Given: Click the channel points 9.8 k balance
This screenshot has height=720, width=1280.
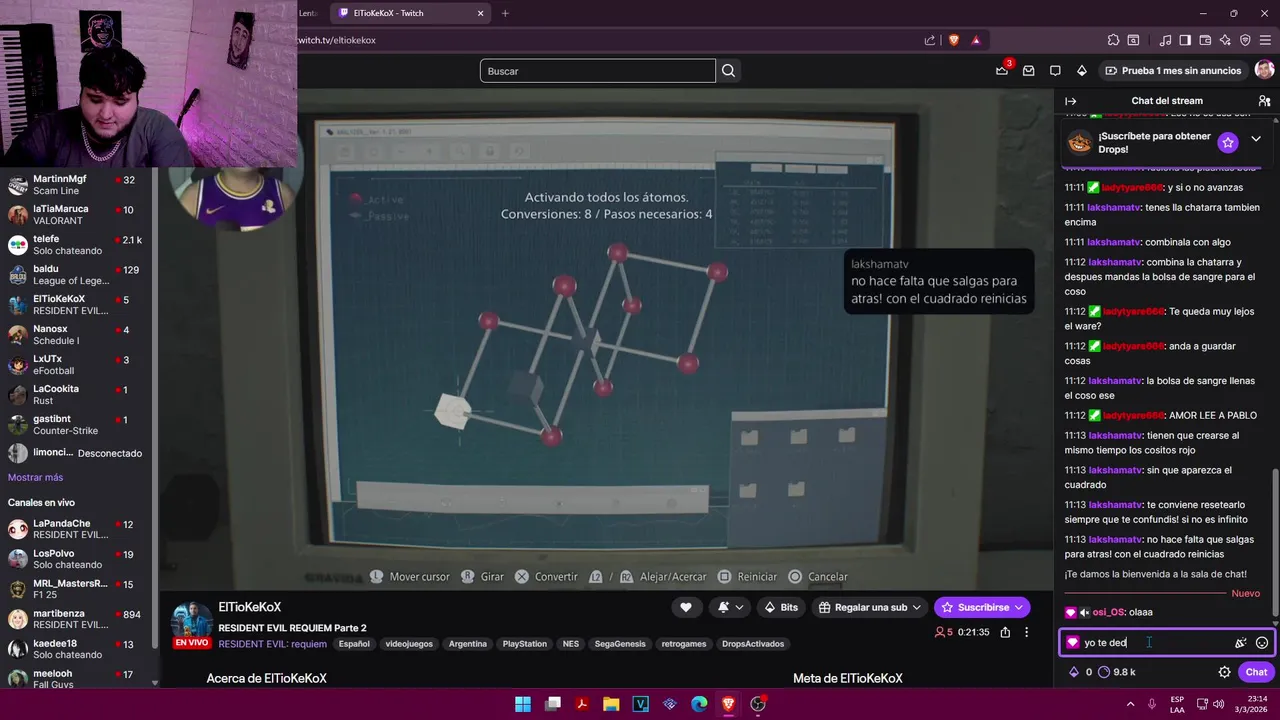Looking at the screenshot, I should 1117,672.
